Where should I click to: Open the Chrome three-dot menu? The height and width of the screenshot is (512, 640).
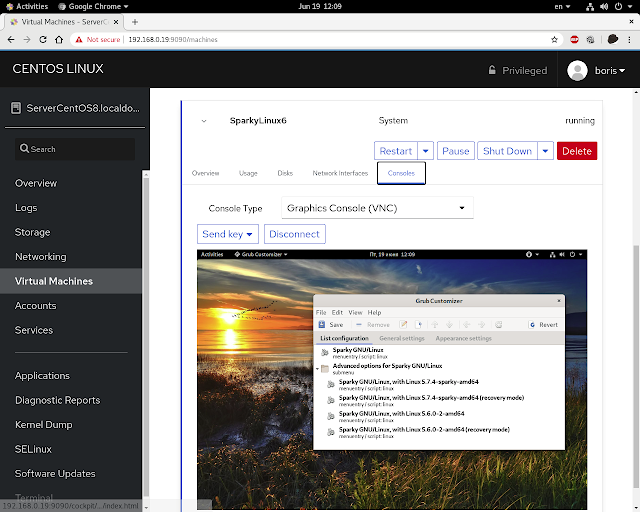629,40
